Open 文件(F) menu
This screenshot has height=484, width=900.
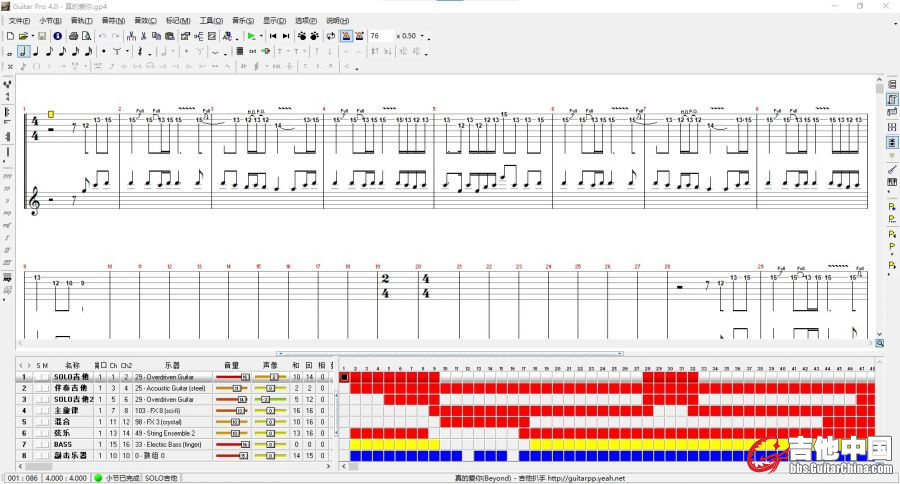tap(19, 21)
